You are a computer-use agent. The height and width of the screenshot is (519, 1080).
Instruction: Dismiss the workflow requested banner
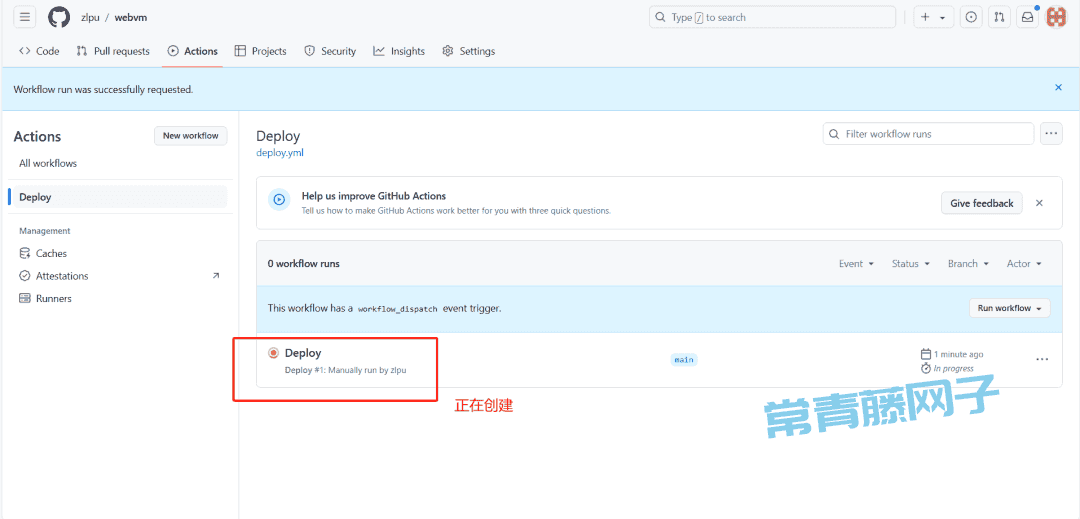[1059, 87]
